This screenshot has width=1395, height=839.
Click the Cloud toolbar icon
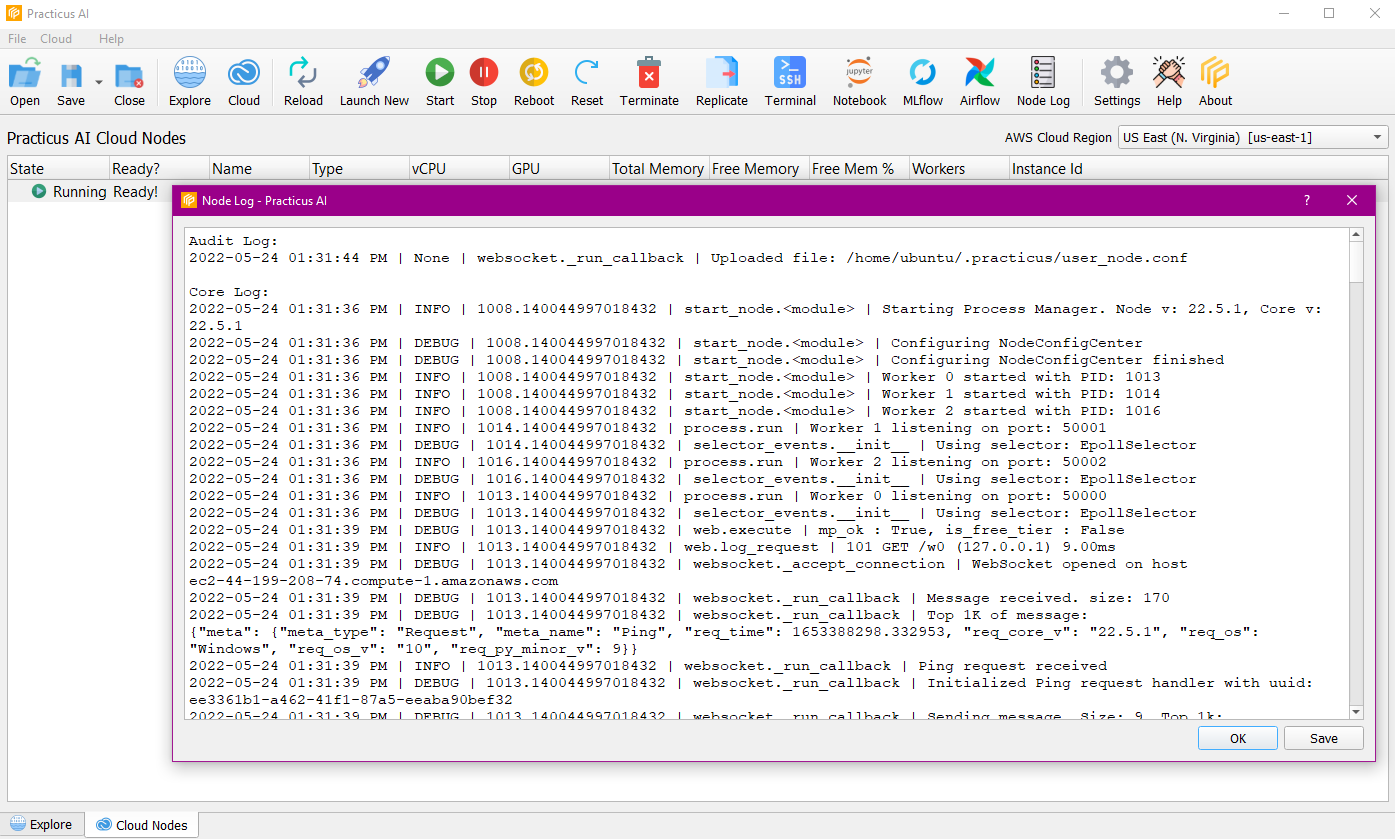(x=244, y=81)
